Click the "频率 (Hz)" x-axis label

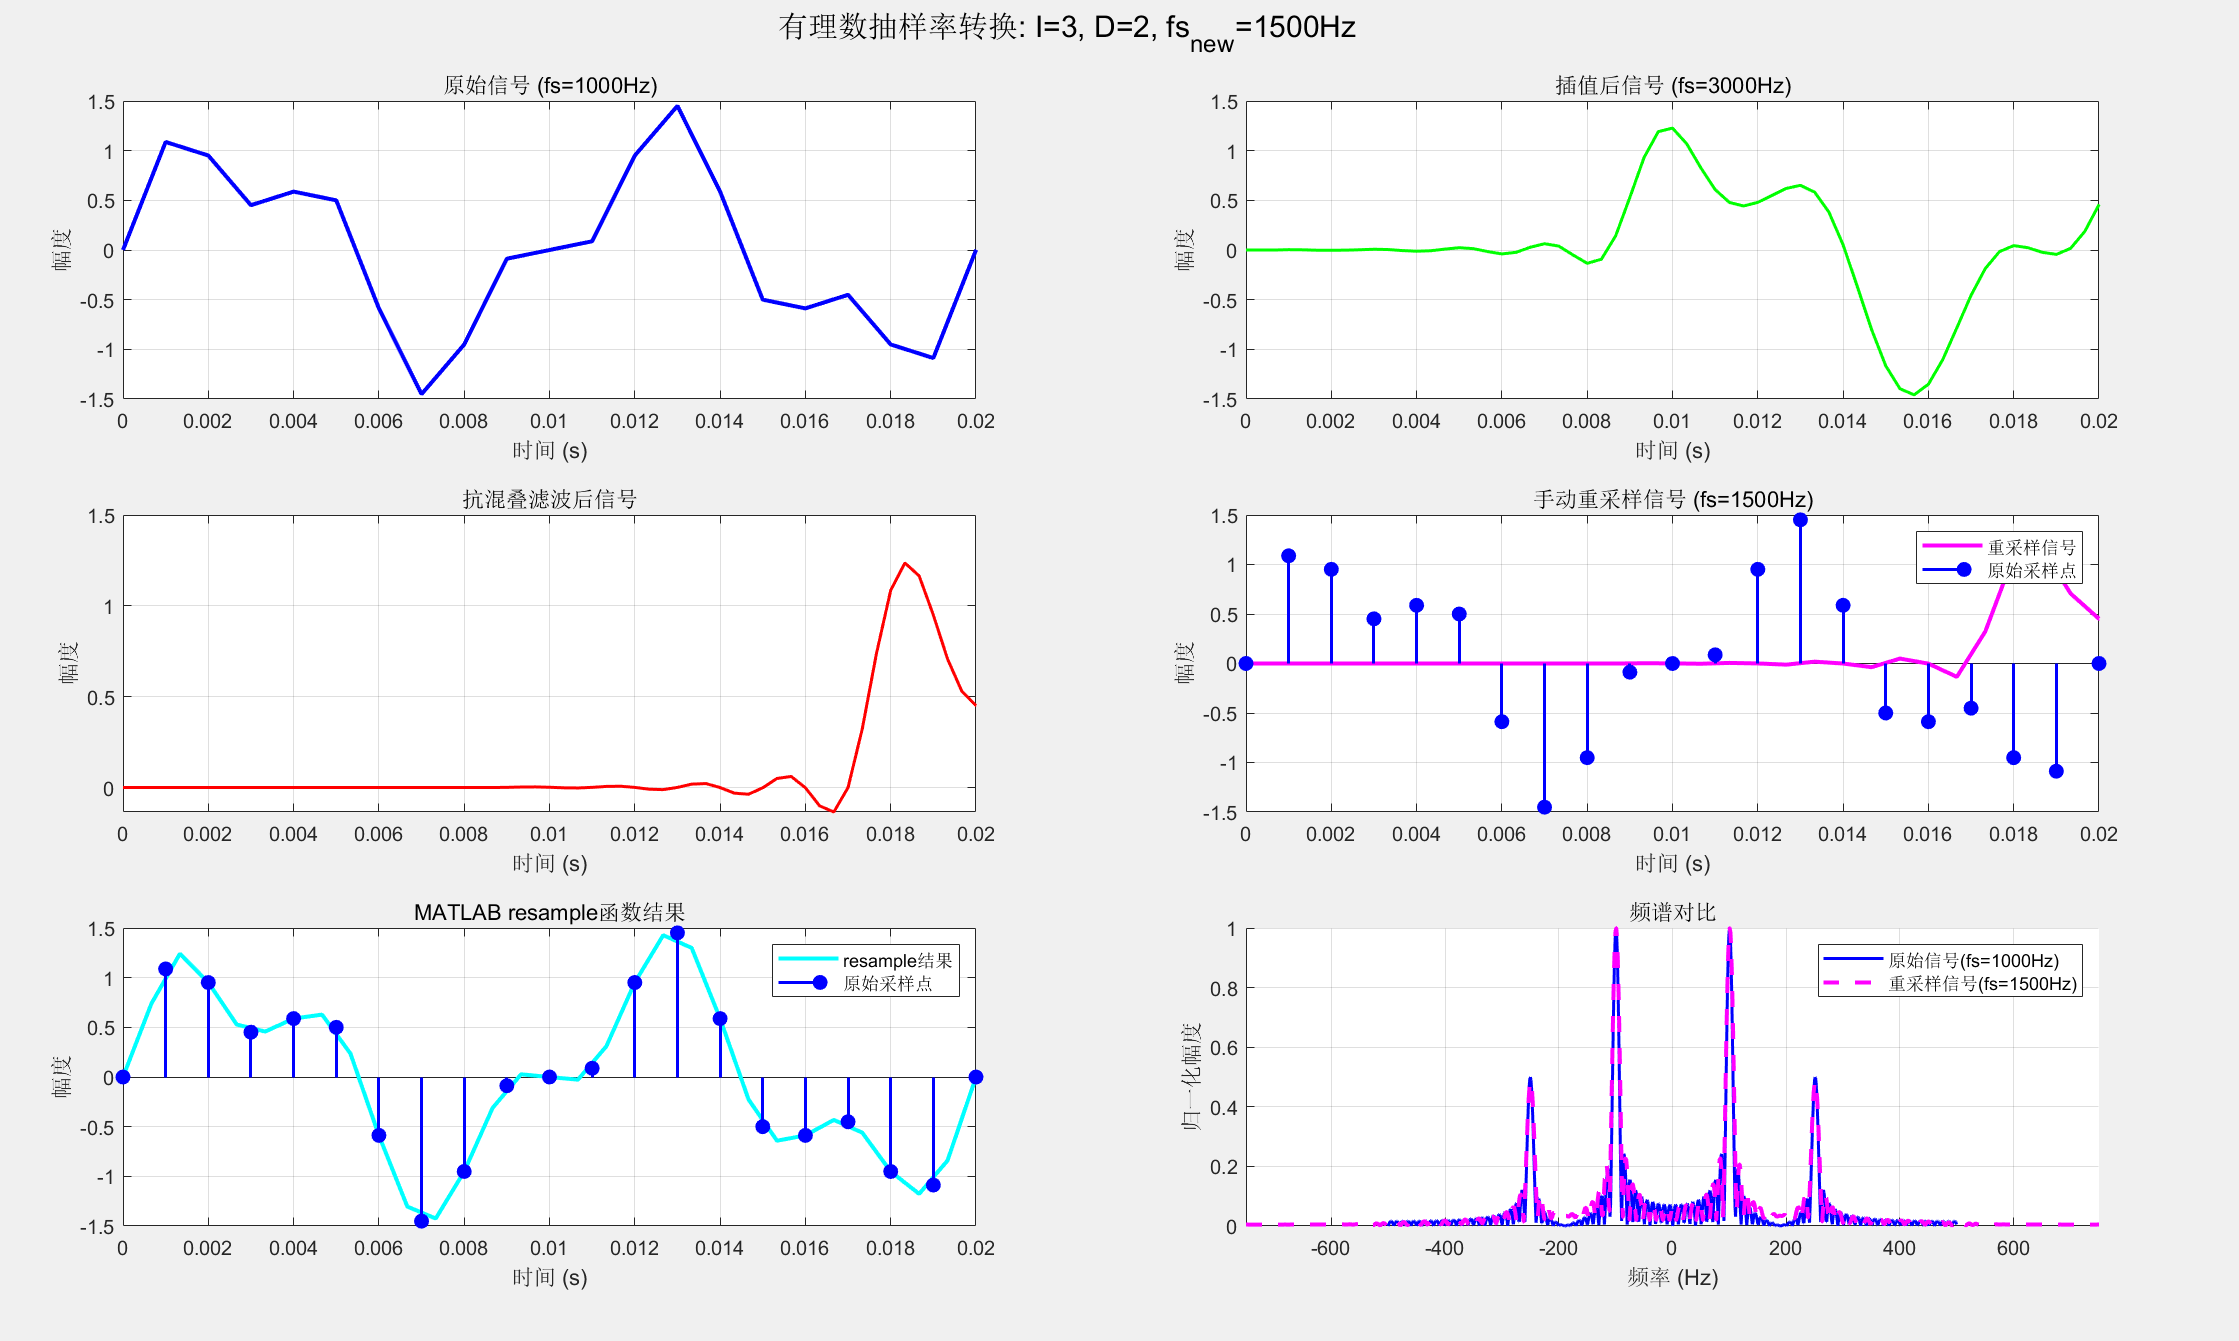(1672, 1277)
